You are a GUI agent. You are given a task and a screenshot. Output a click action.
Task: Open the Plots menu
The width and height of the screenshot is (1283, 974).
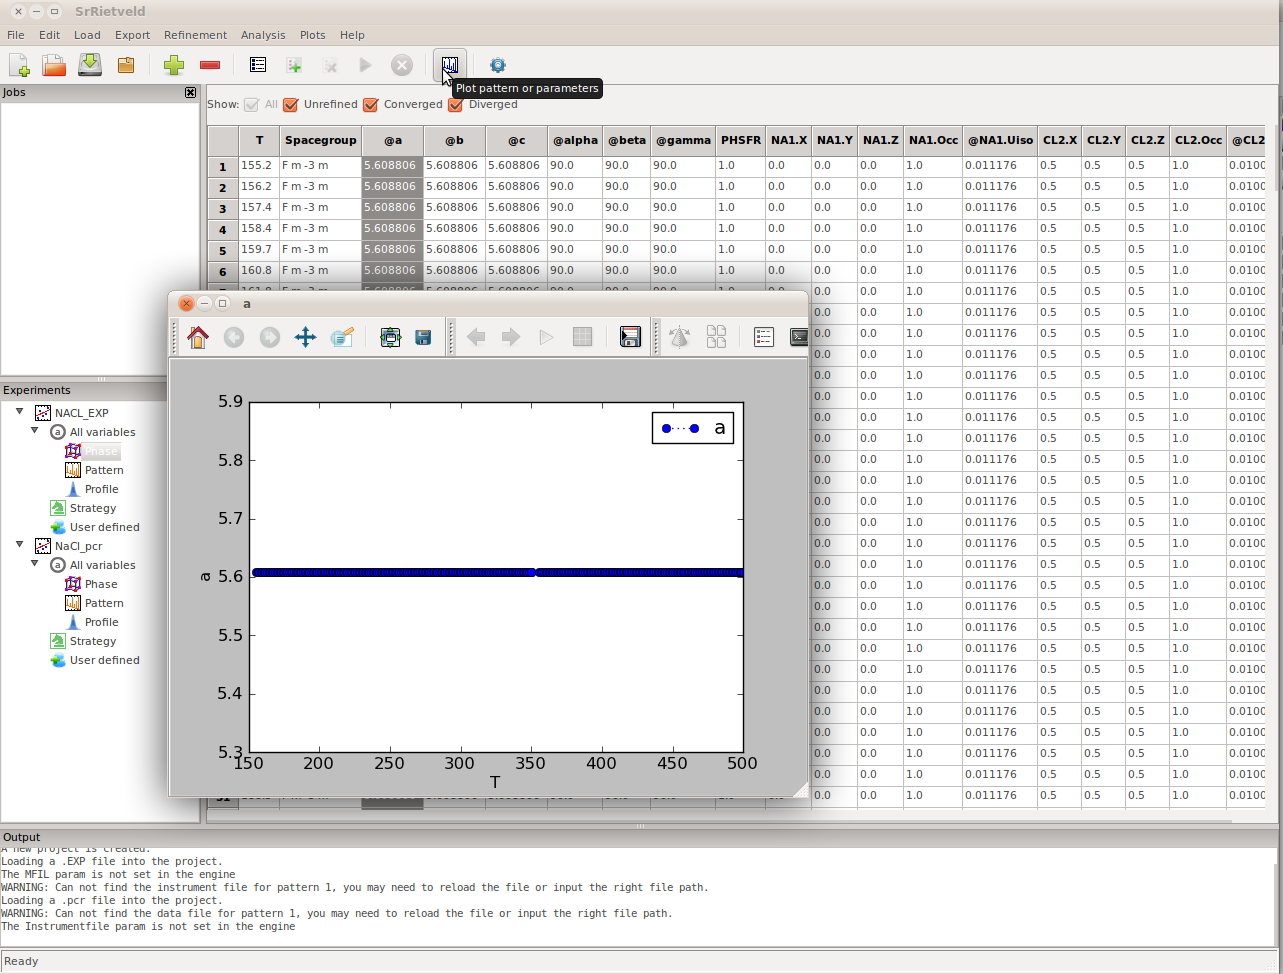313,35
